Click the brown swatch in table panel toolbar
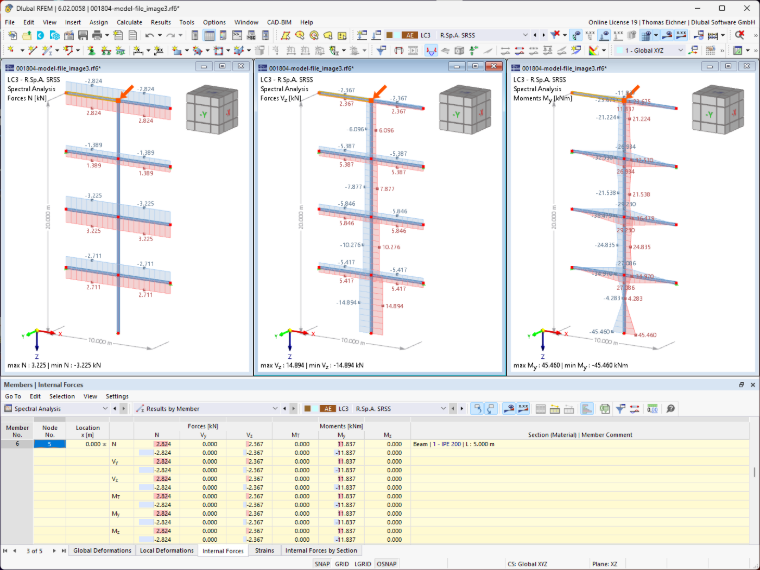Screen dimensions: 760x570 coord(307,409)
